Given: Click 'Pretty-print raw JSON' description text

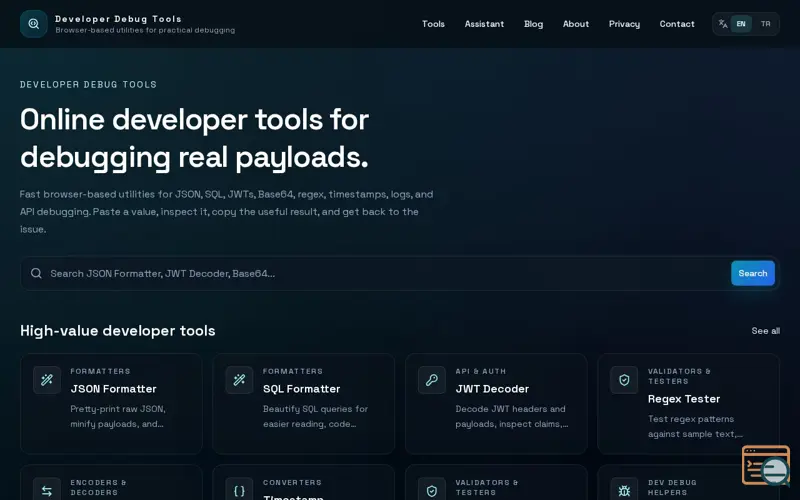Looking at the screenshot, I should click(118, 416).
